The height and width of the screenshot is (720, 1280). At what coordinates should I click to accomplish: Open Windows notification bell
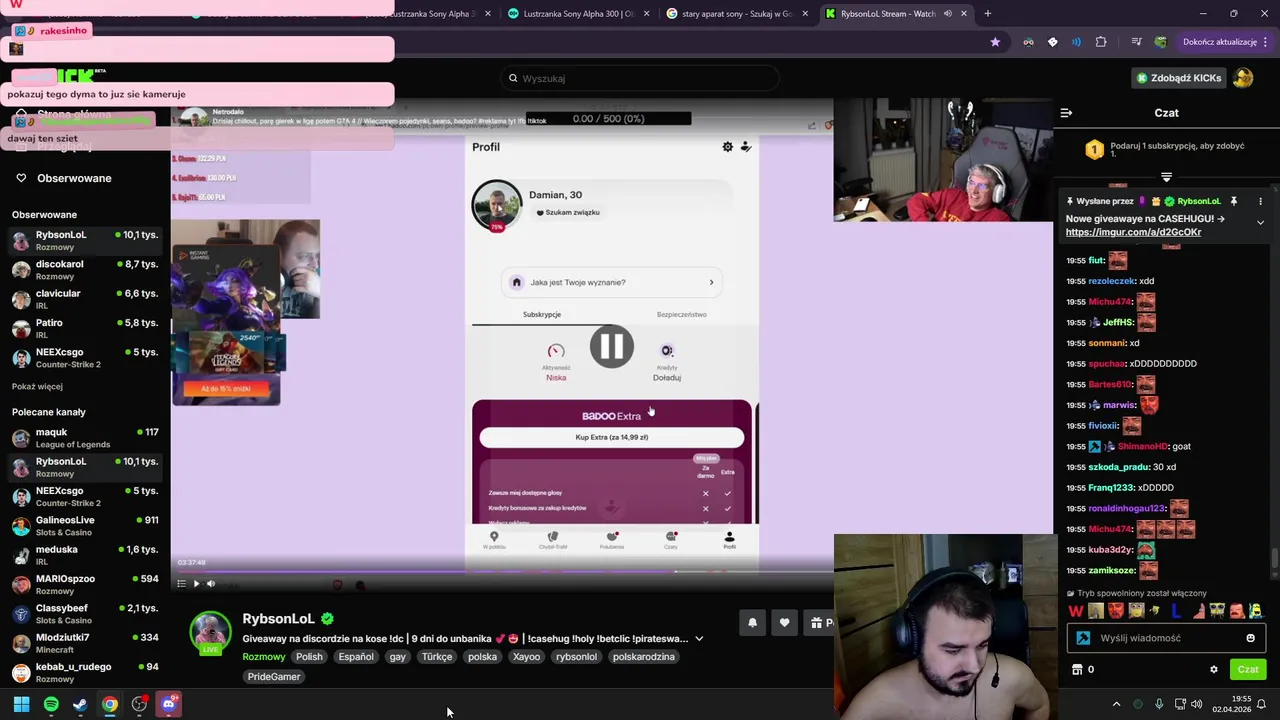1261,704
